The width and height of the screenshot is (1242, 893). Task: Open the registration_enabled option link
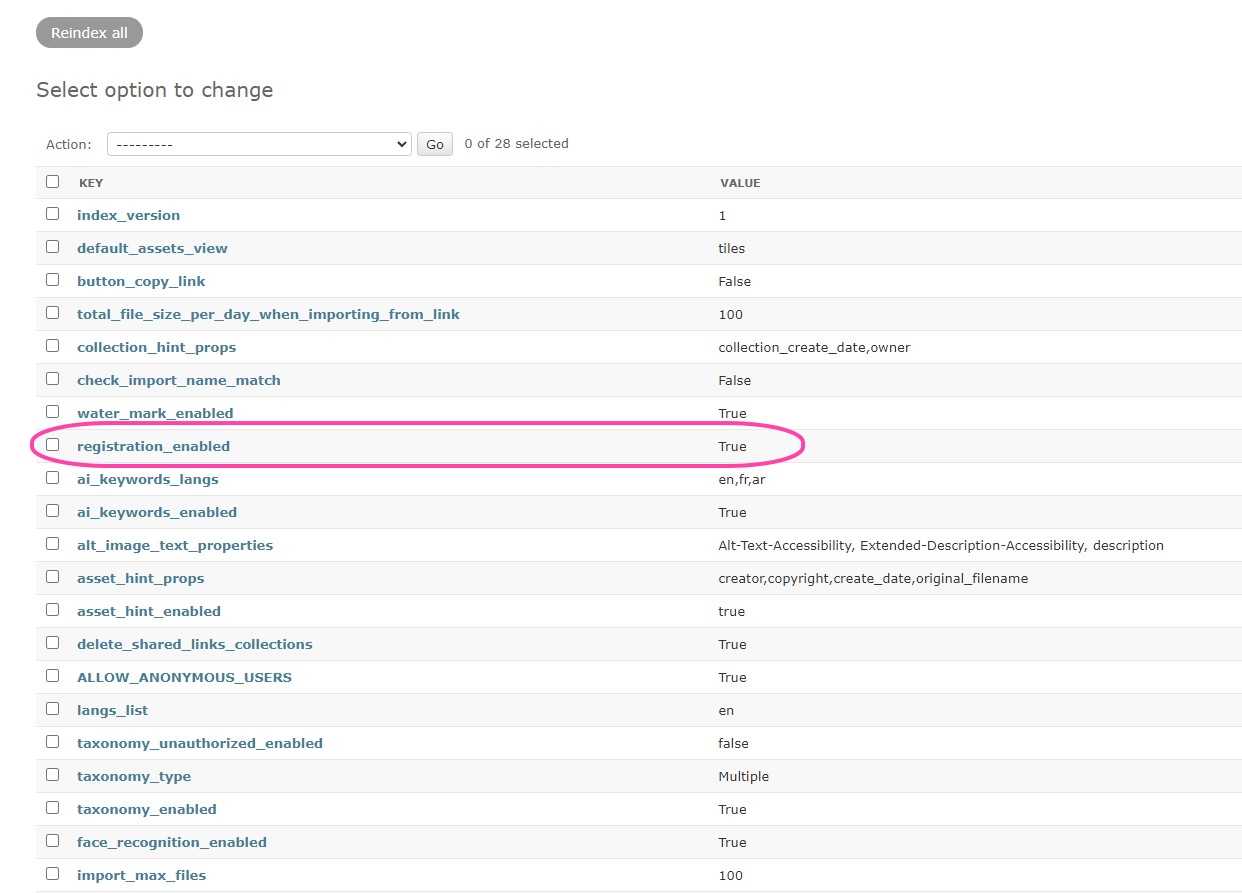[x=153, y=446]
